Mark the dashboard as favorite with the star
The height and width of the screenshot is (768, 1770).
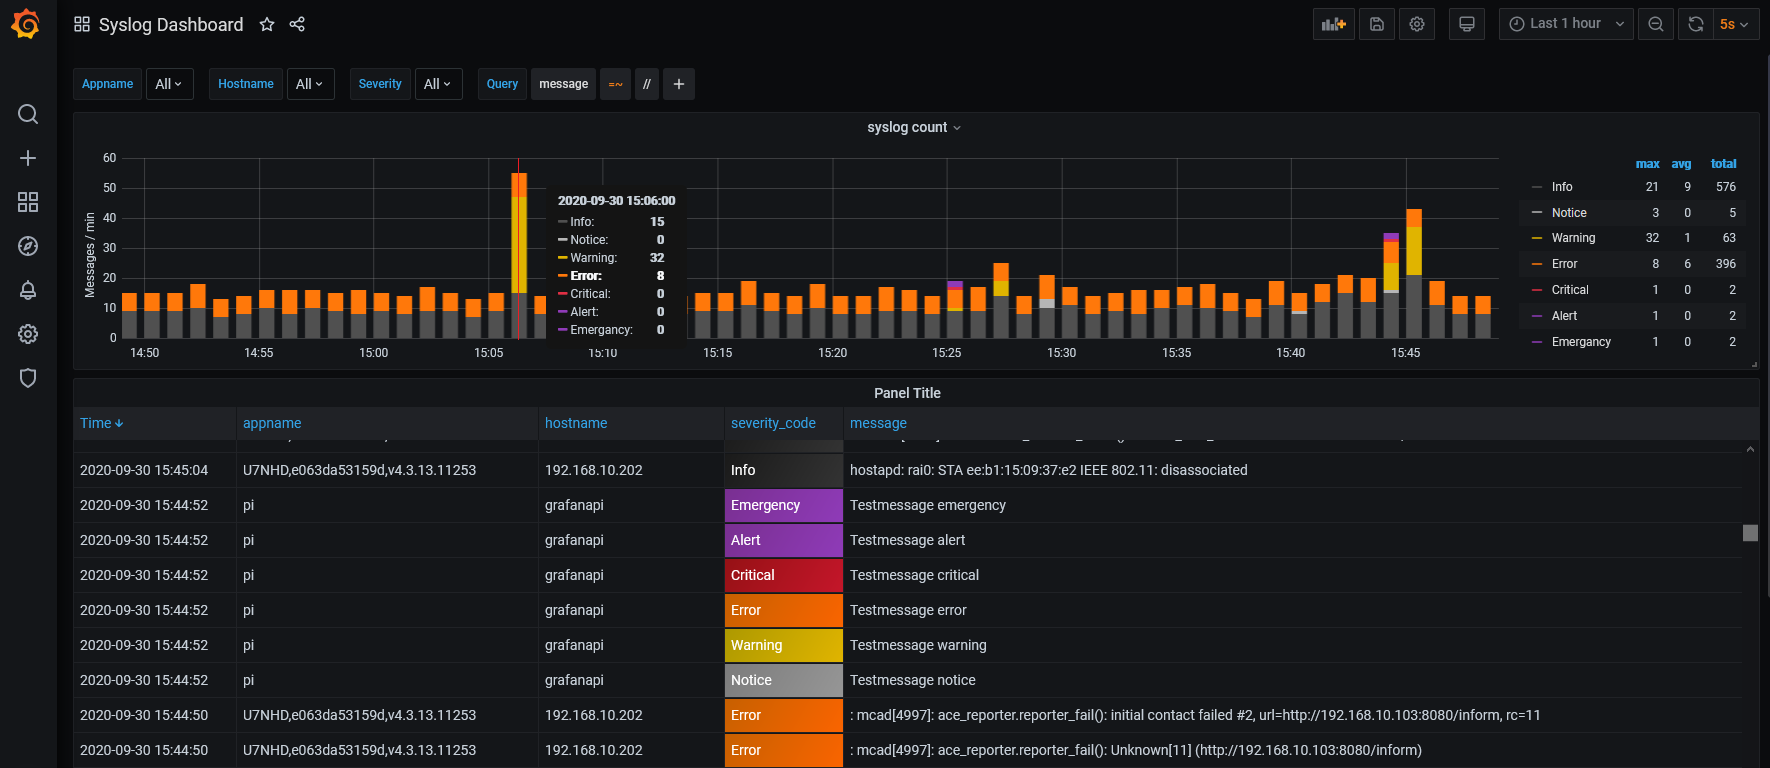point(267,24)
